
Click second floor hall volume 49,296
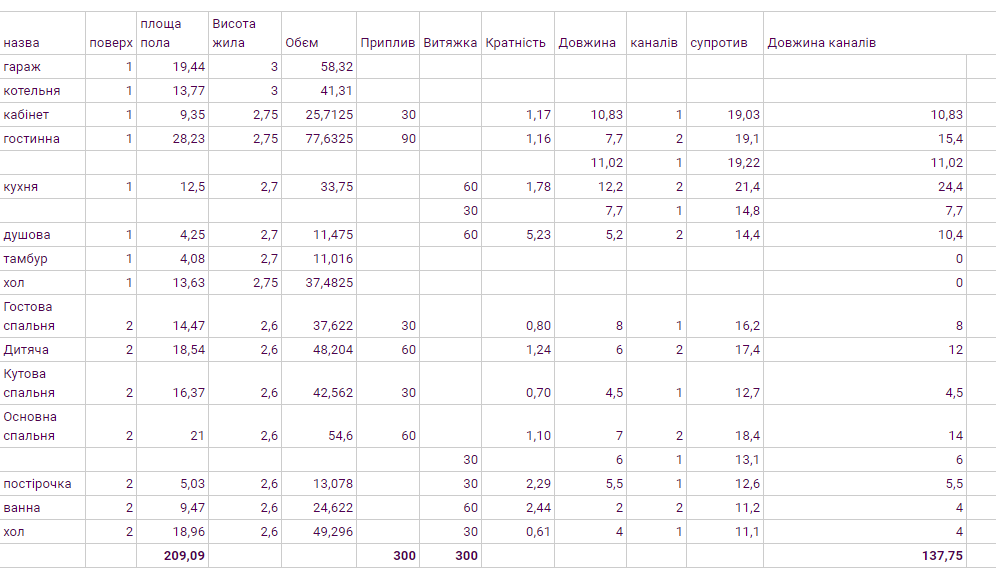(319, 531)
